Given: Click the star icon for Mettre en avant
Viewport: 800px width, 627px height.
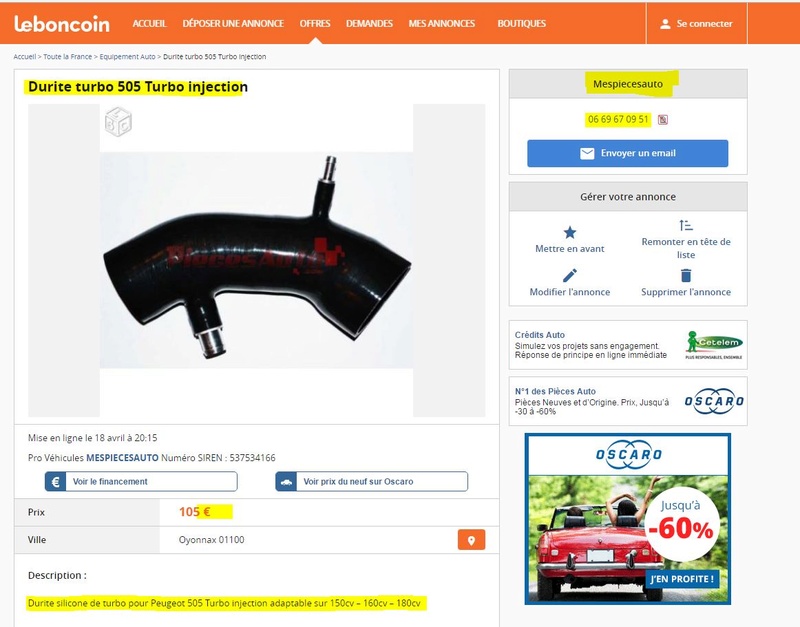Looking at the screenshot, I should pos(569,233).
